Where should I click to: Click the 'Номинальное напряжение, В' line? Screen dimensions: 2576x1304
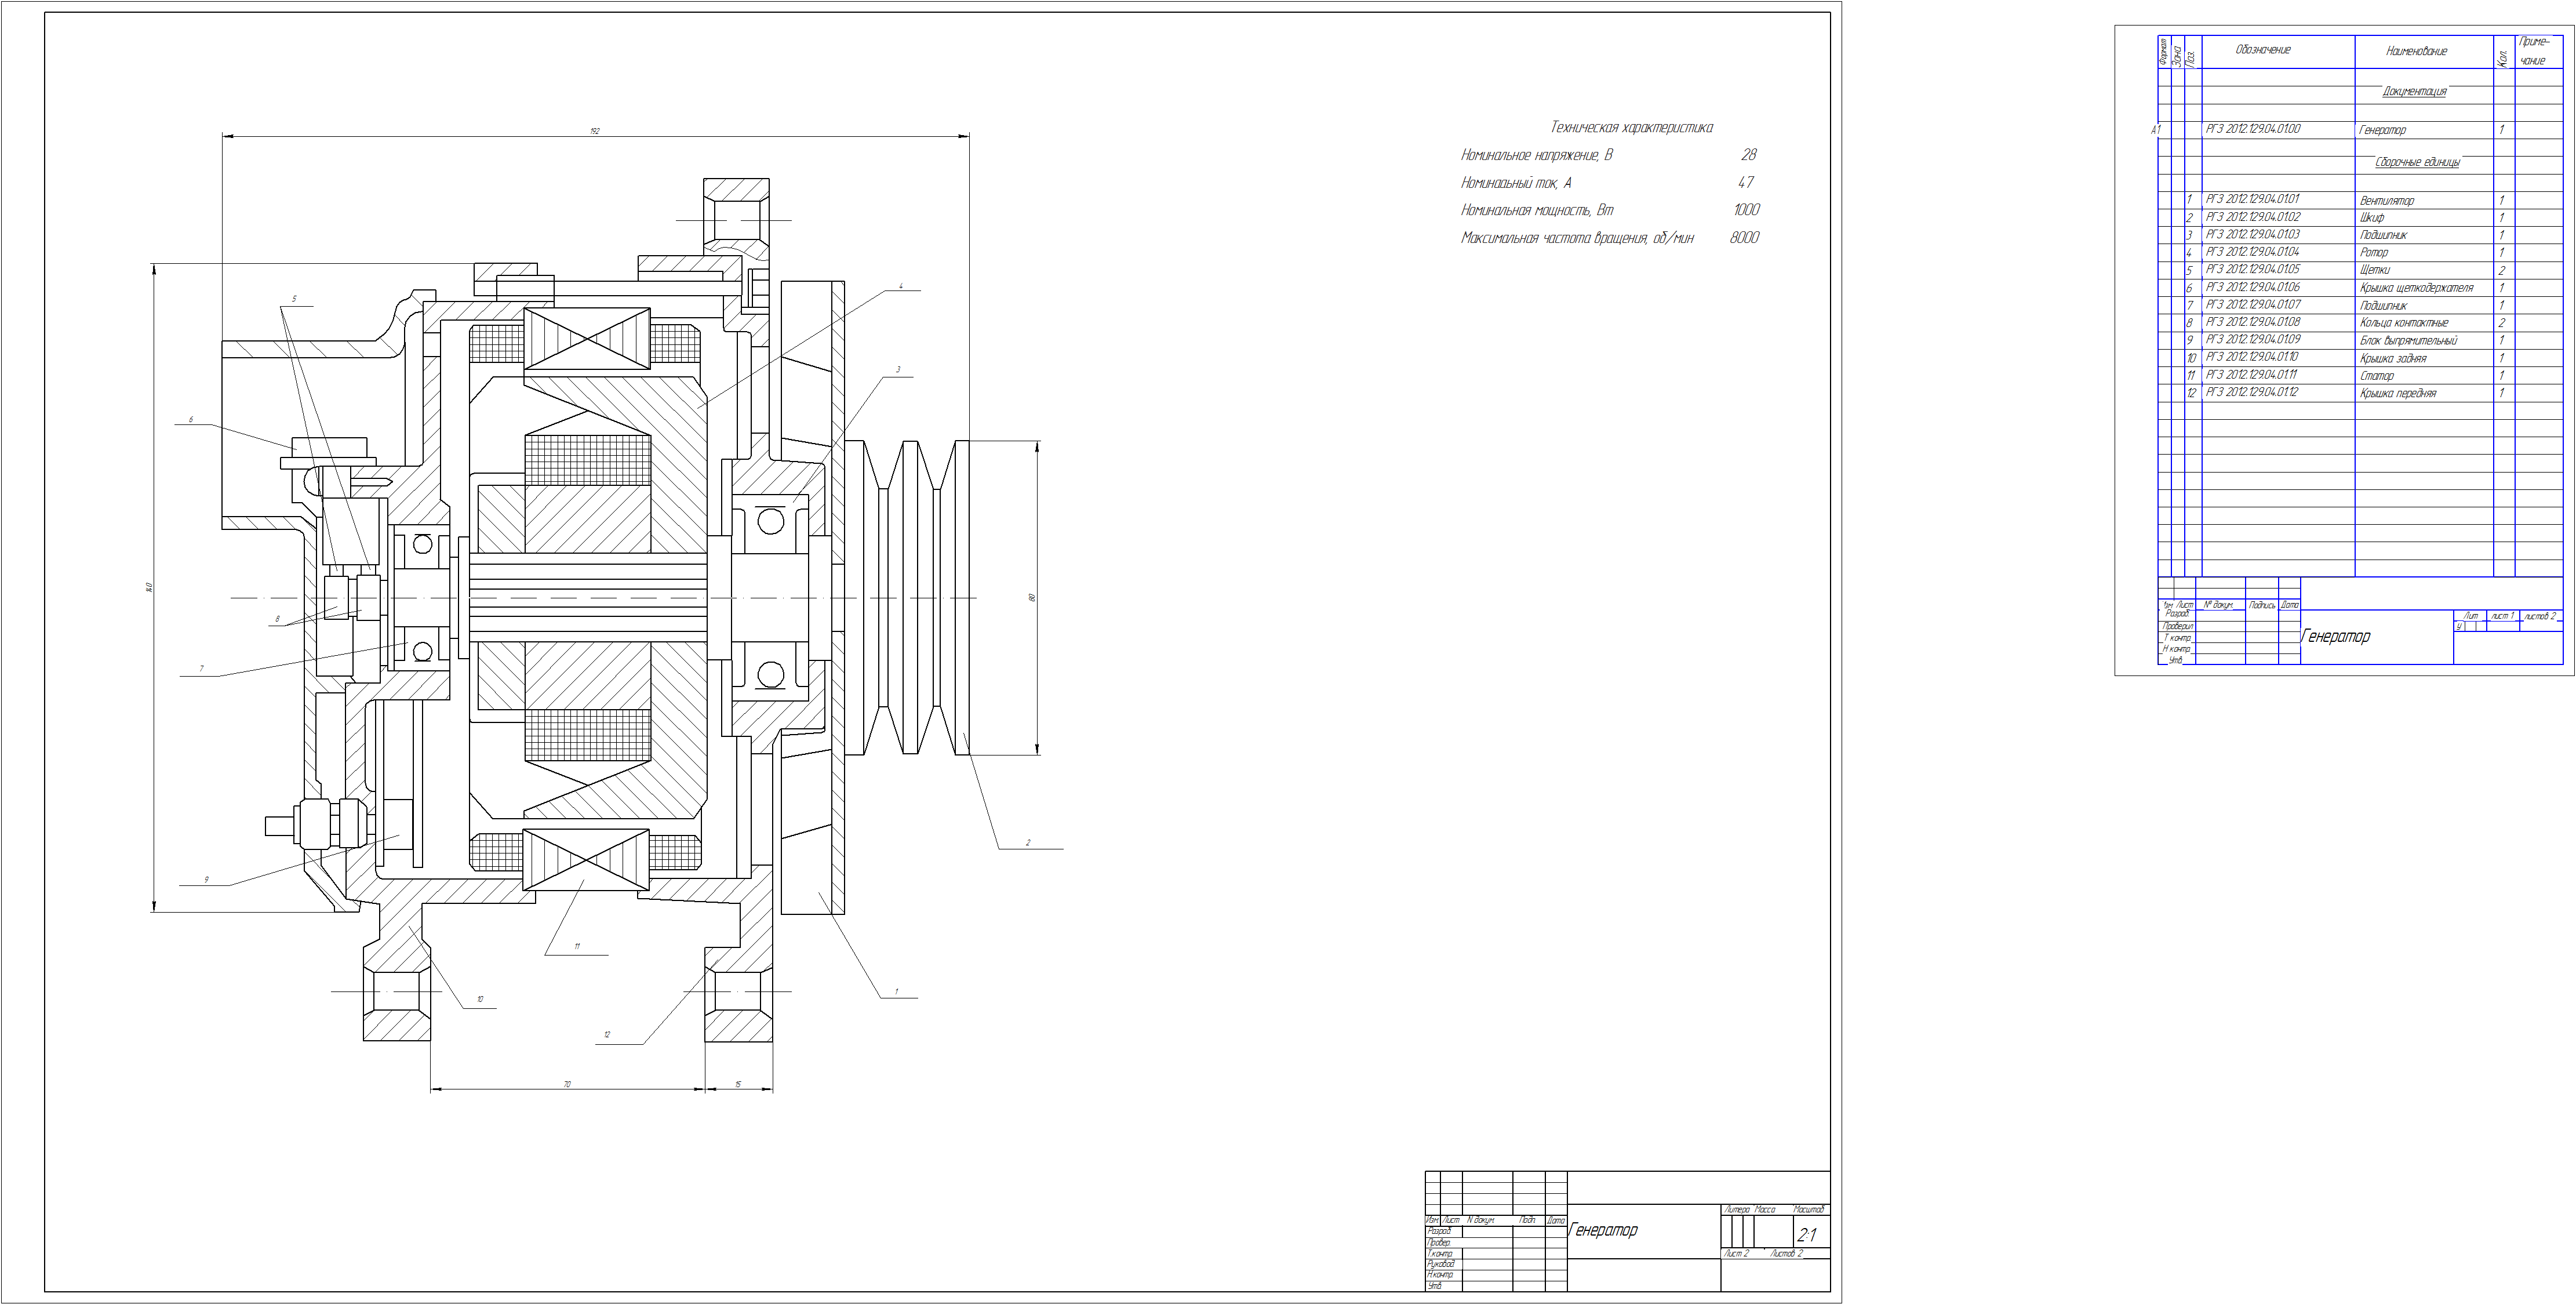1536,155
